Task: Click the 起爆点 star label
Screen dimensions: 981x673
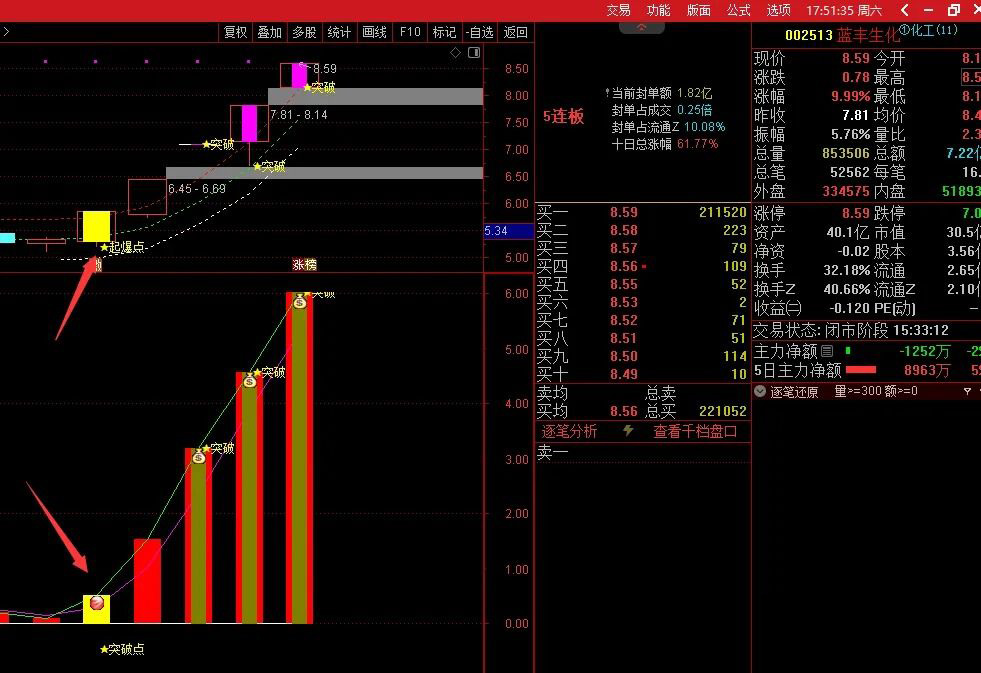Action: pos(123,248)
